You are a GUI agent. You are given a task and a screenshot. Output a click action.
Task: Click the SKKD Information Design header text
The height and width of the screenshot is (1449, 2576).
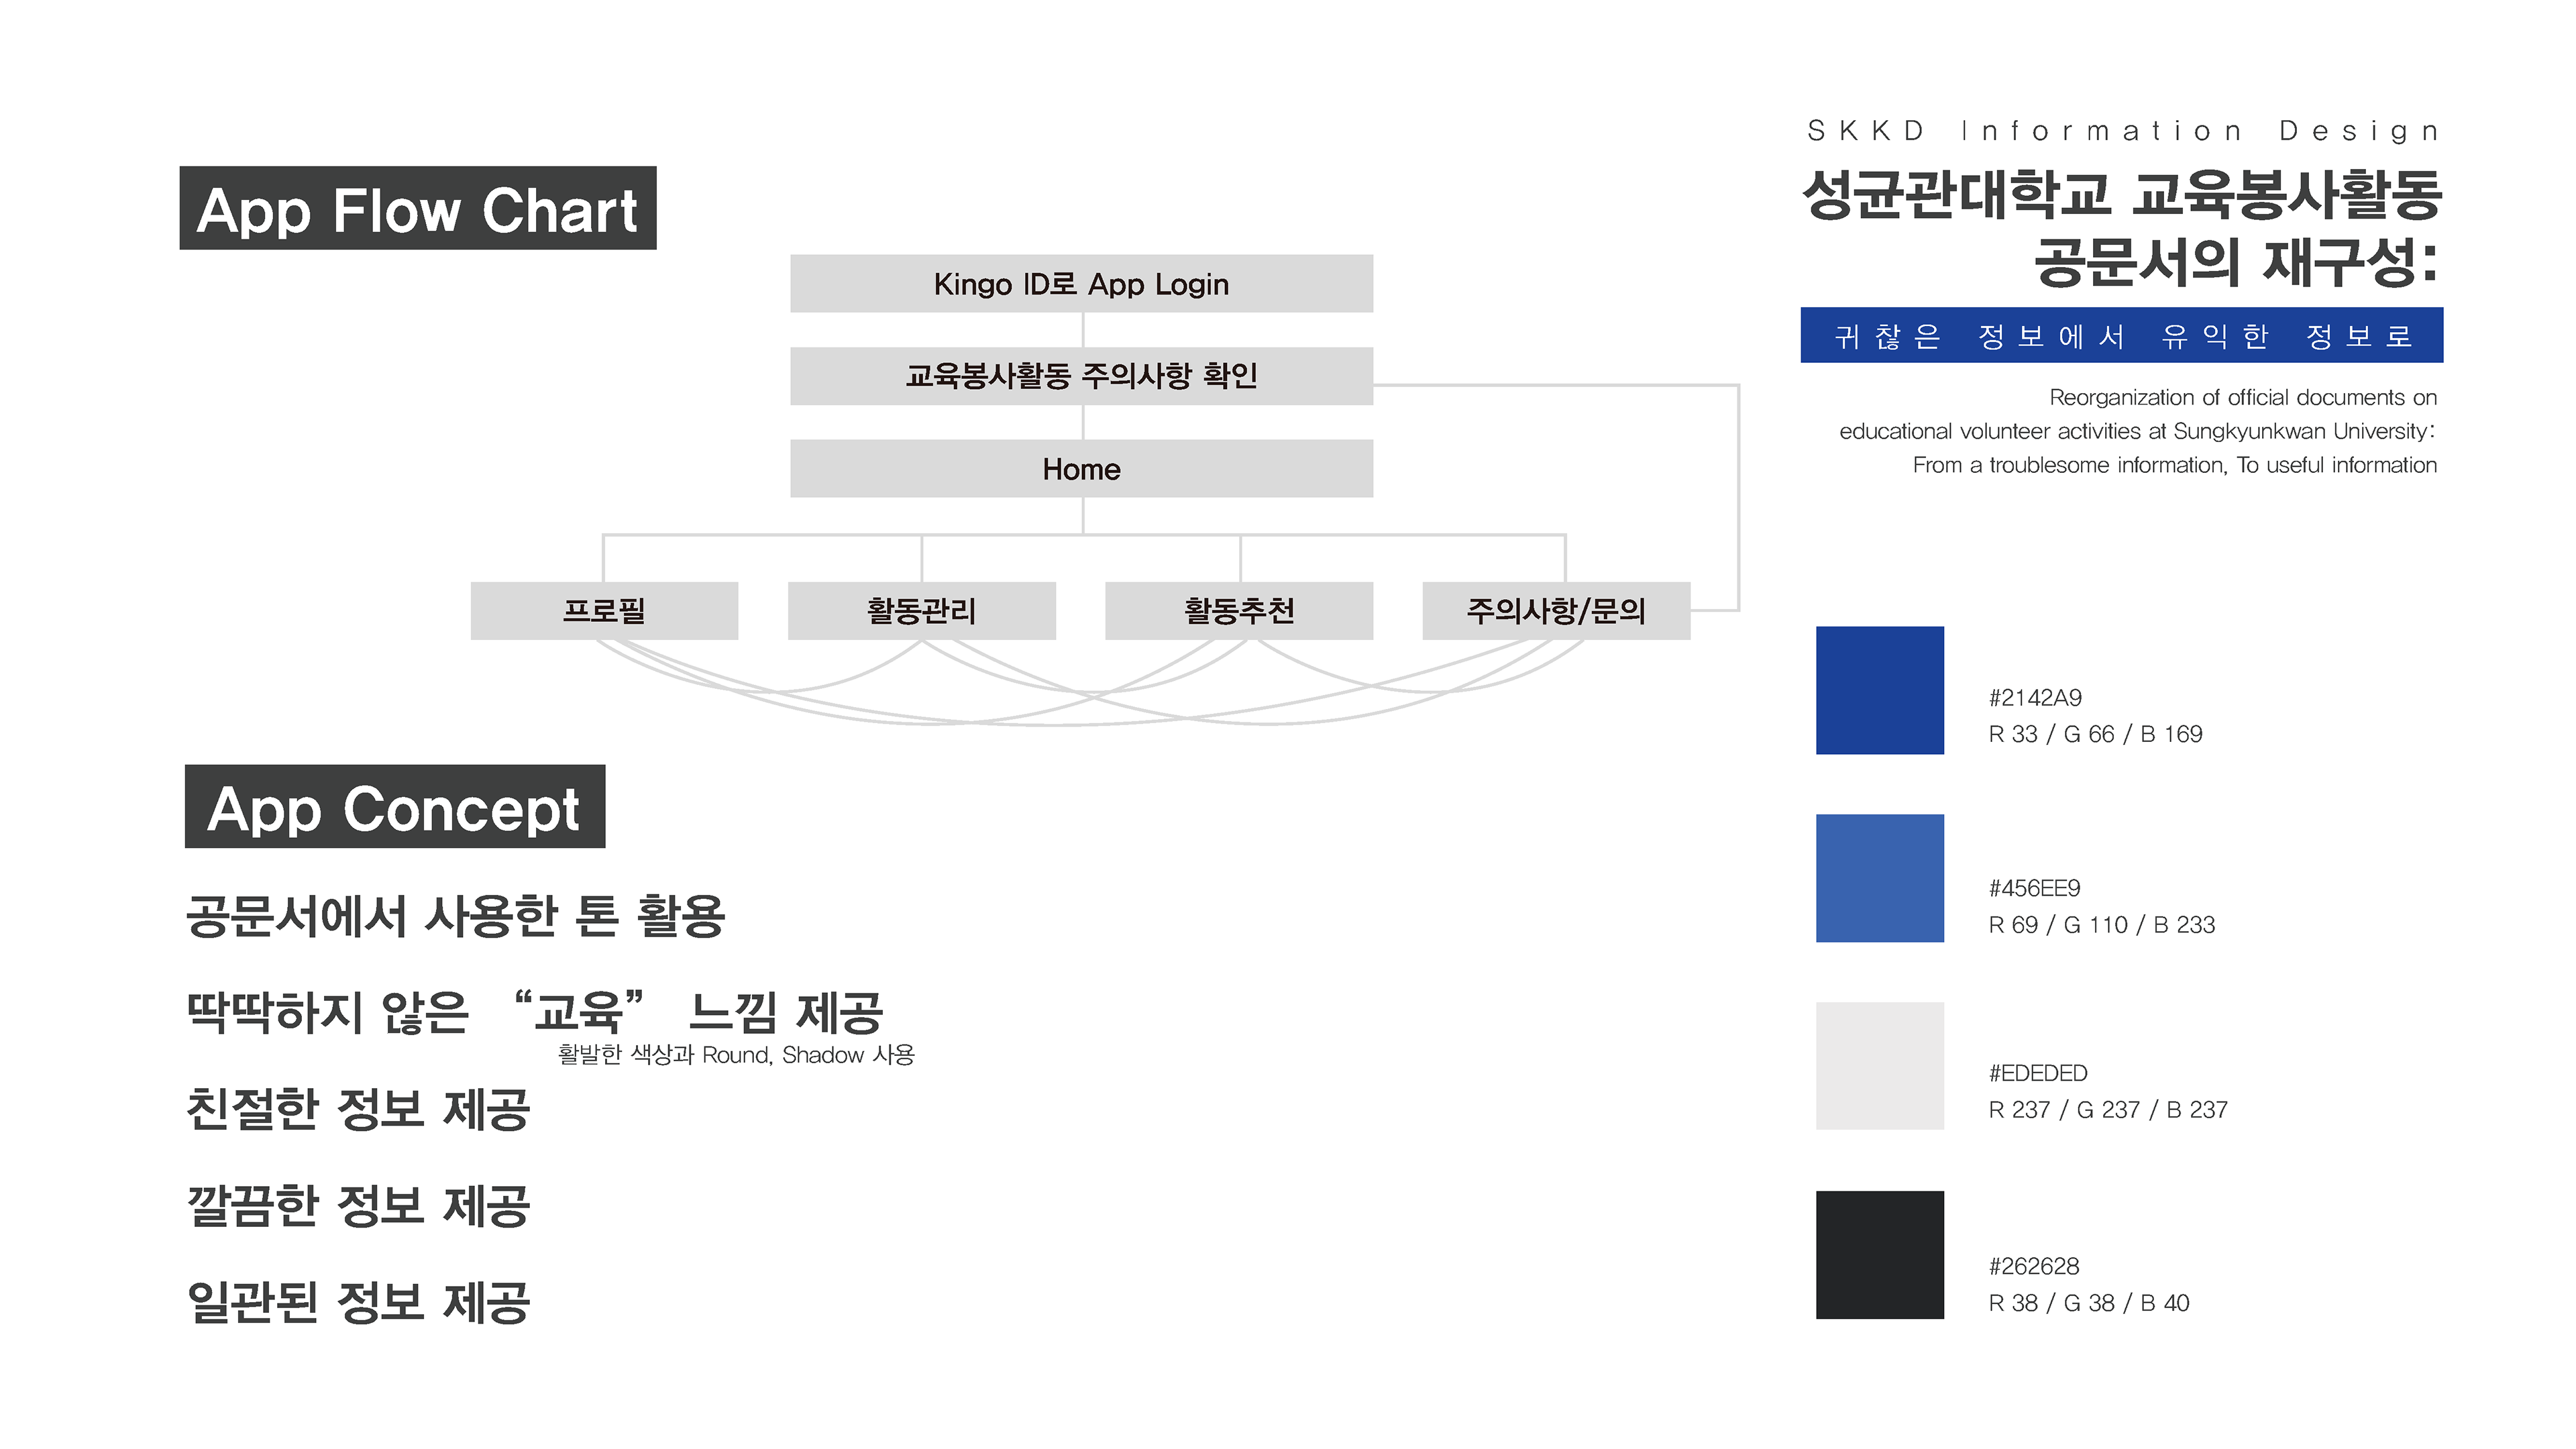point(2123,131)
